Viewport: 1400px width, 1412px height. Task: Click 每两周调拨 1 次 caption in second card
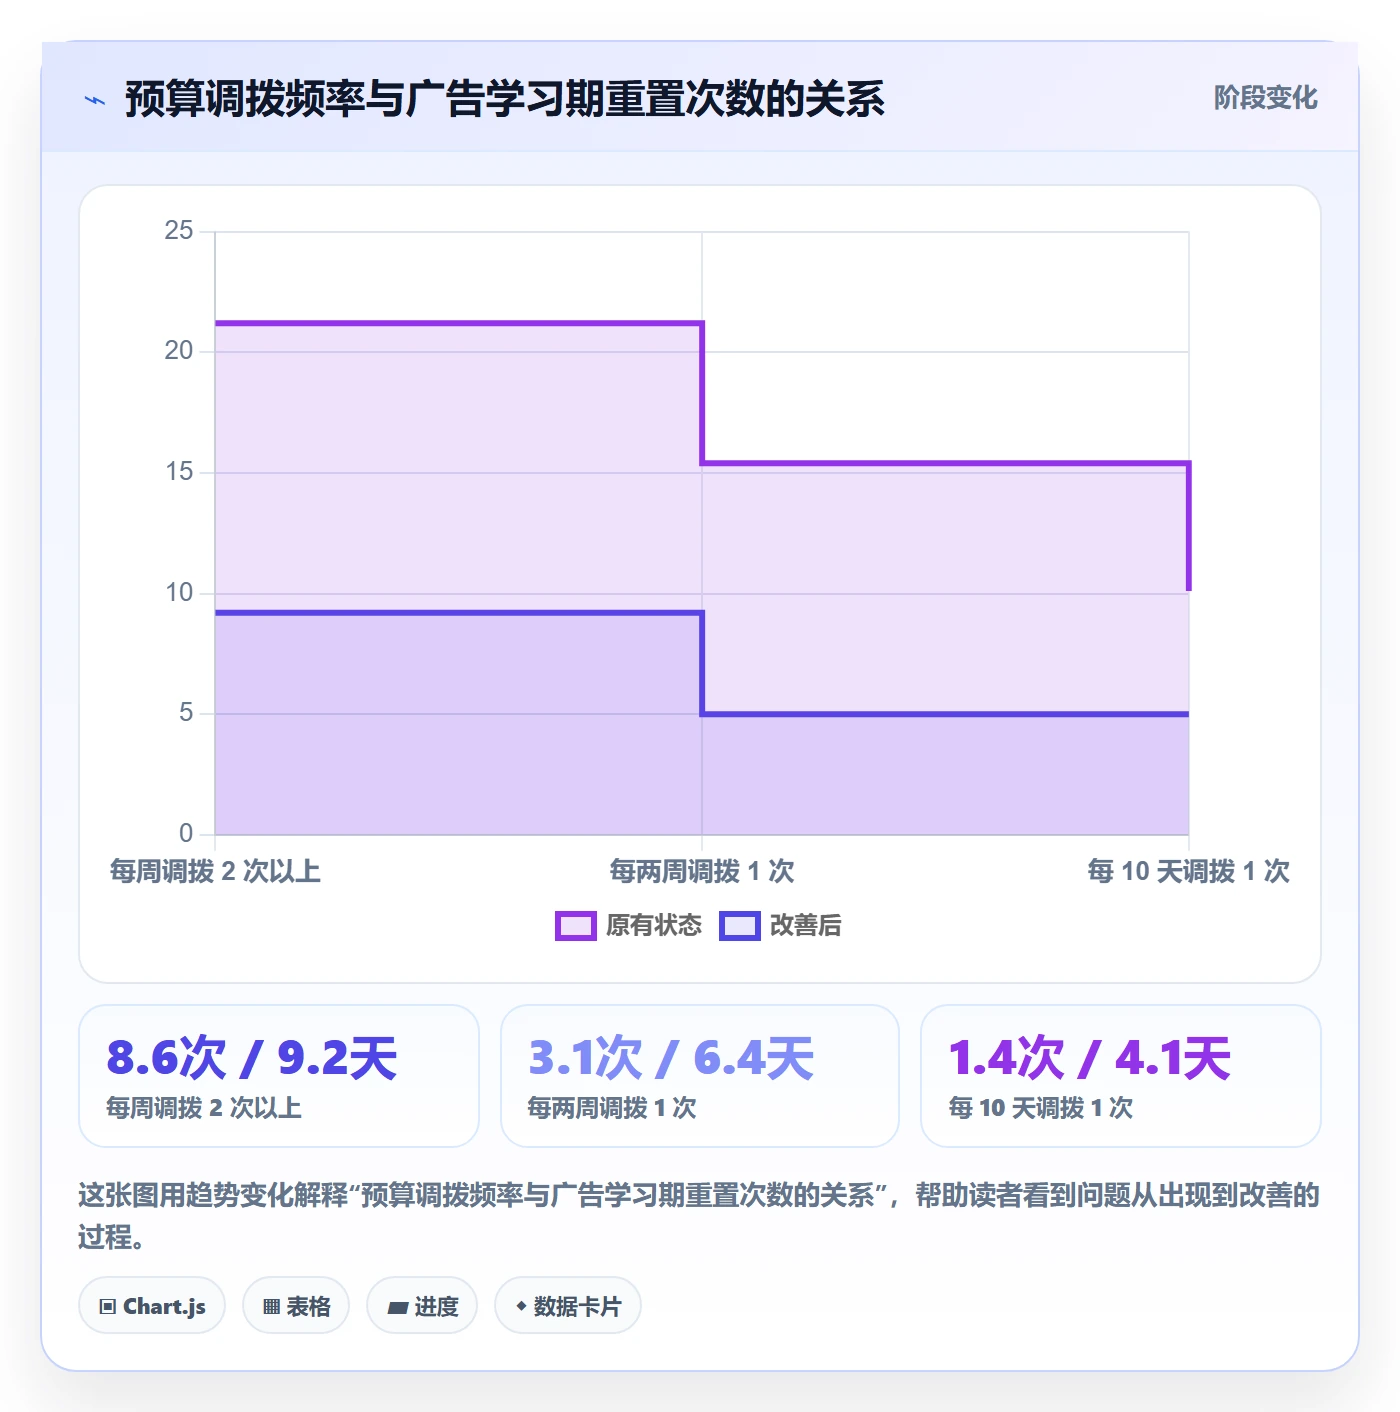point(612,1108)
